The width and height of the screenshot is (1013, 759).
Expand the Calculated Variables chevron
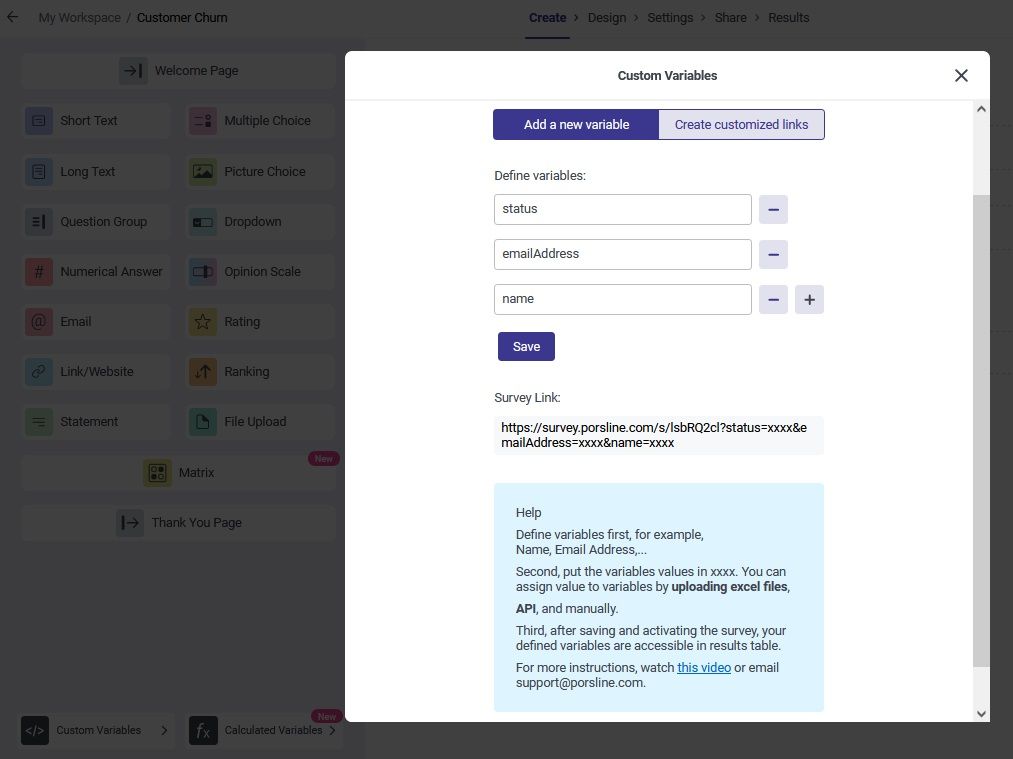click(x=333, y=731)
